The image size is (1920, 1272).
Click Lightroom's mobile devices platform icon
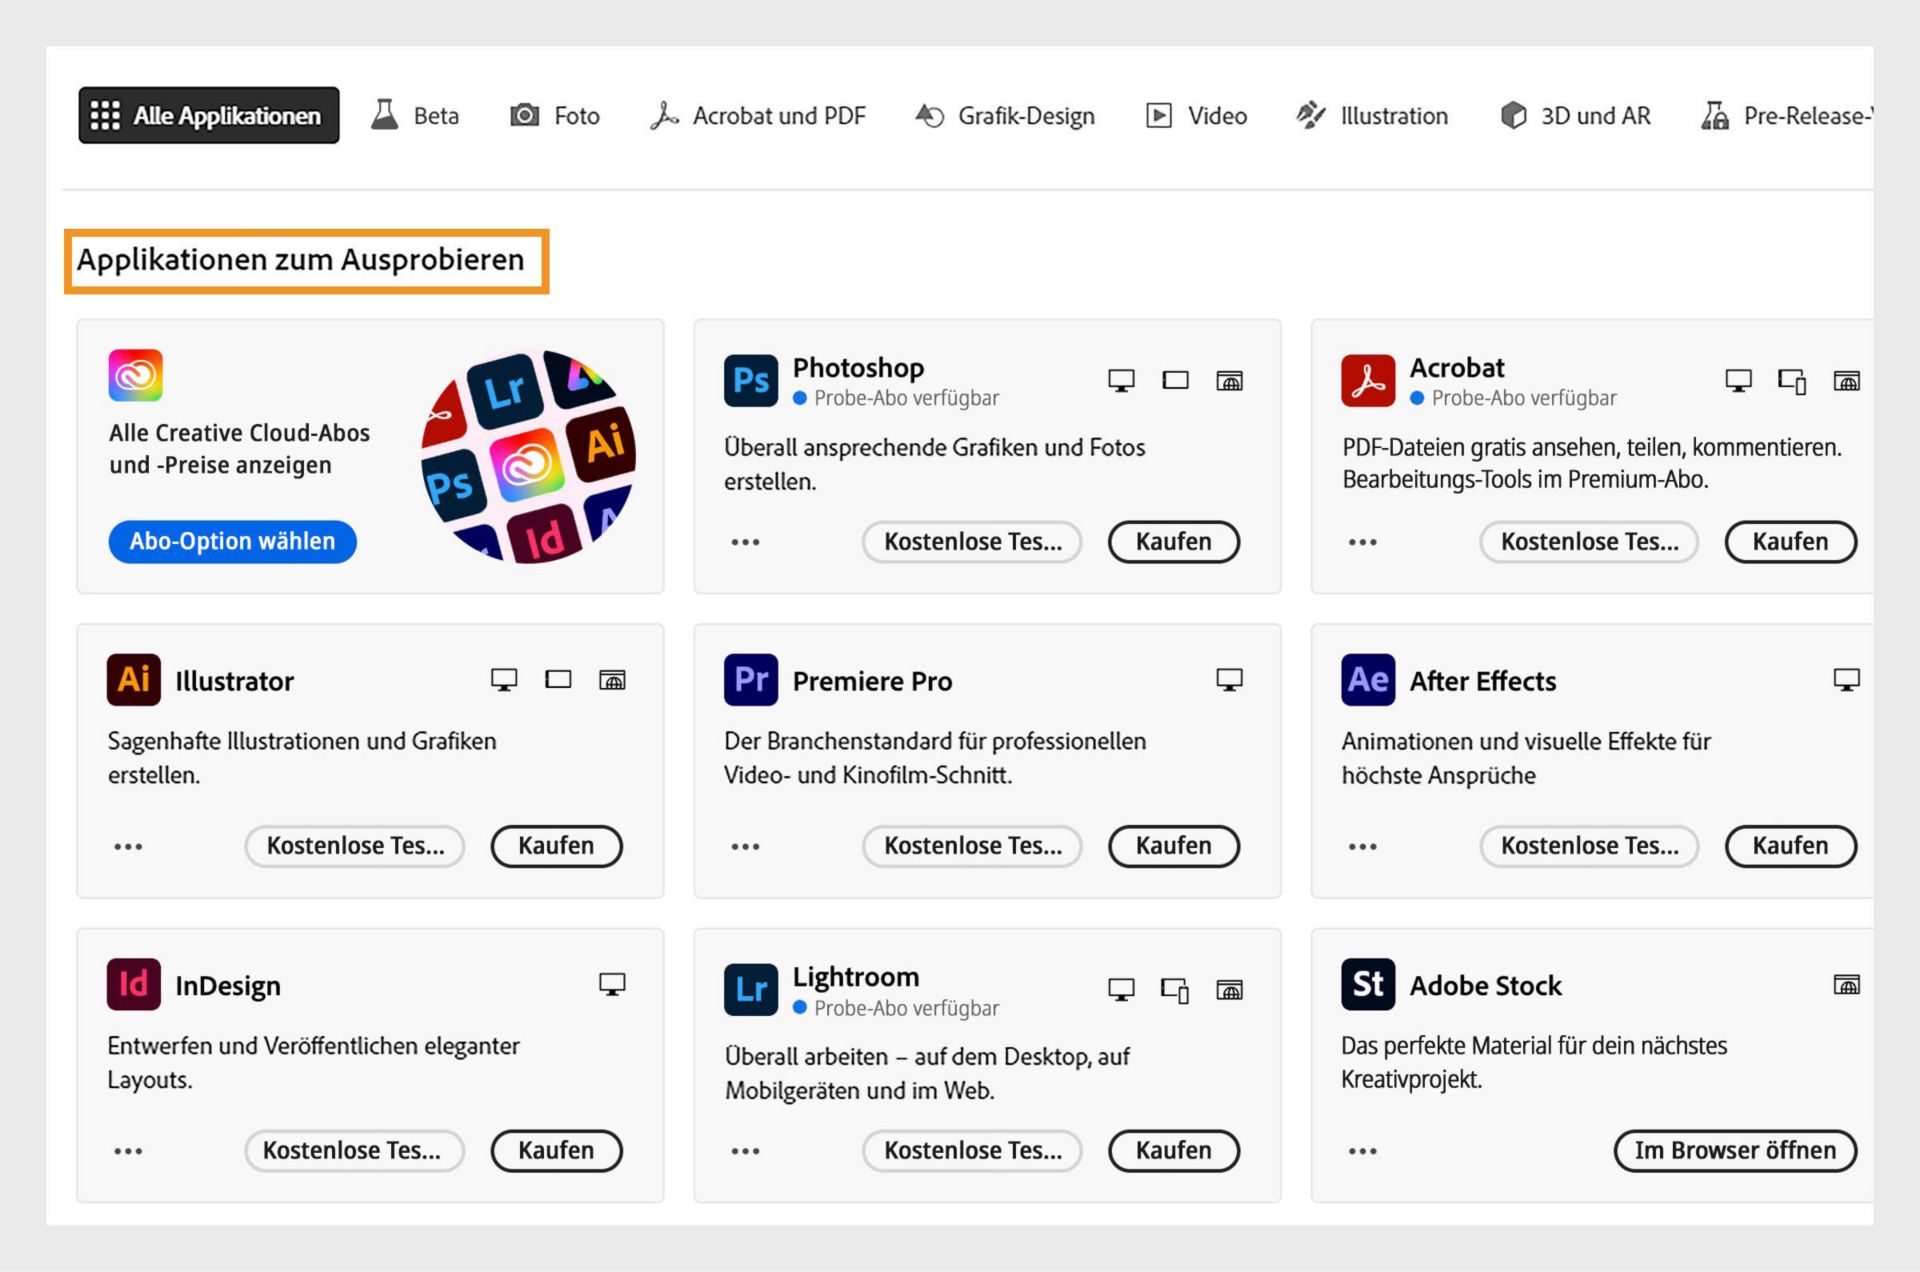tap(1175, 990)
